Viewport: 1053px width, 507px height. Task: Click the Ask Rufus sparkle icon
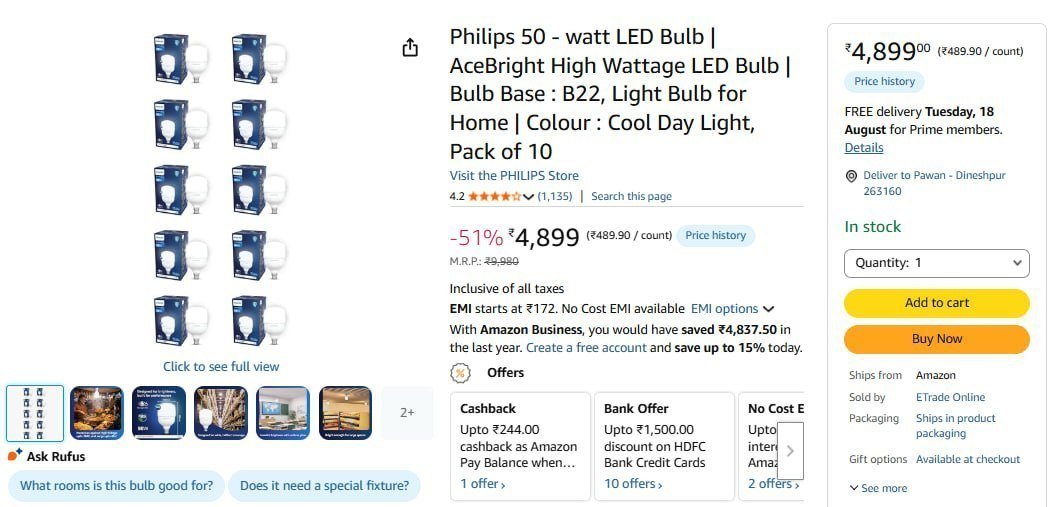point(15,455)
